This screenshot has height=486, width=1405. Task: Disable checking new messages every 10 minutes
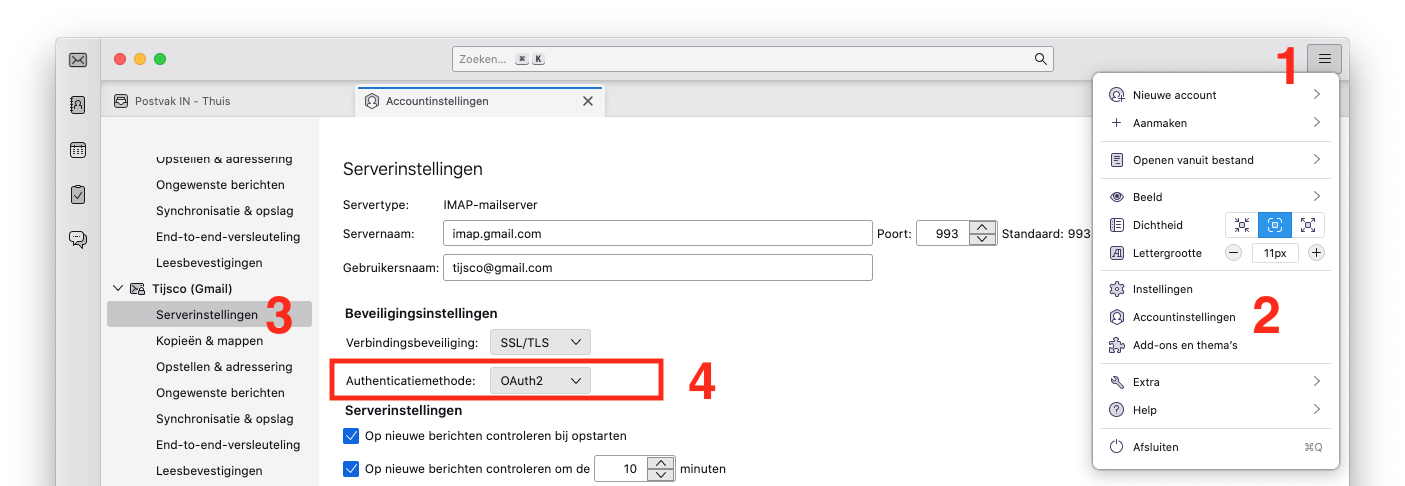351,468
